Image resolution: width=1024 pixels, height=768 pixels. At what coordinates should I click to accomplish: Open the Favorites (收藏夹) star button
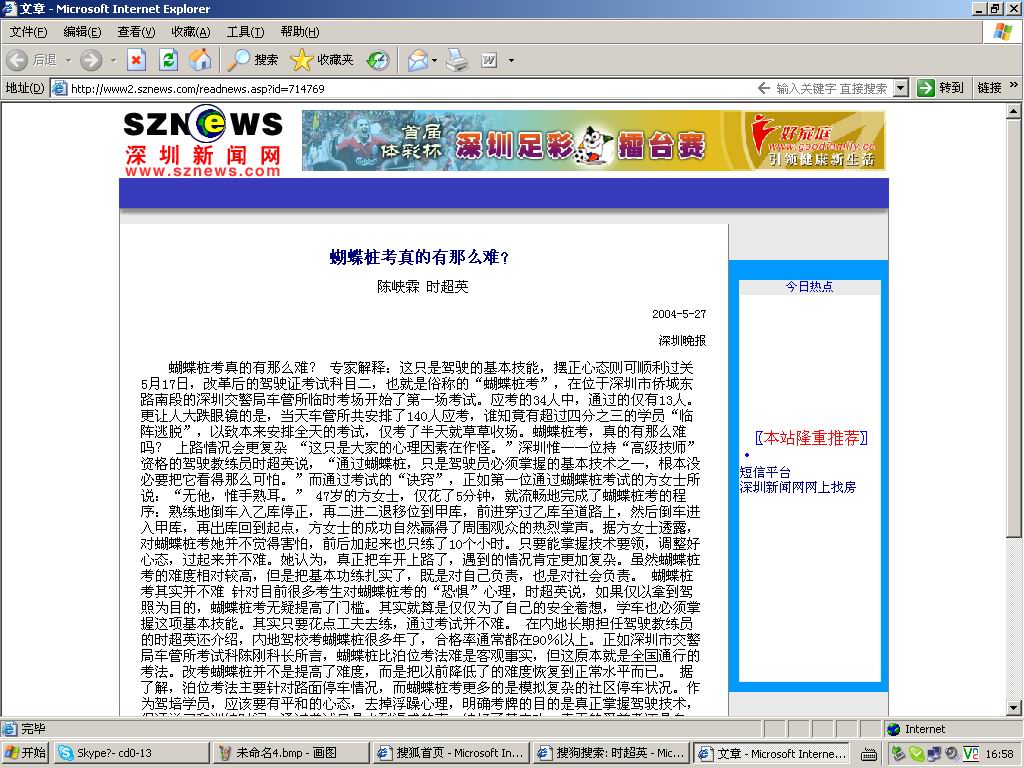[322, 60]
